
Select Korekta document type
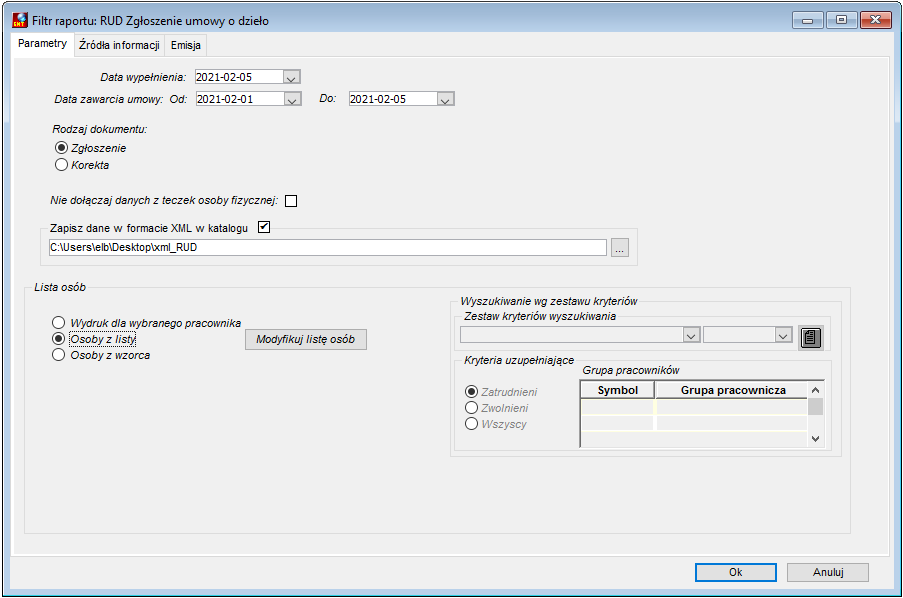tap(61, 165)
